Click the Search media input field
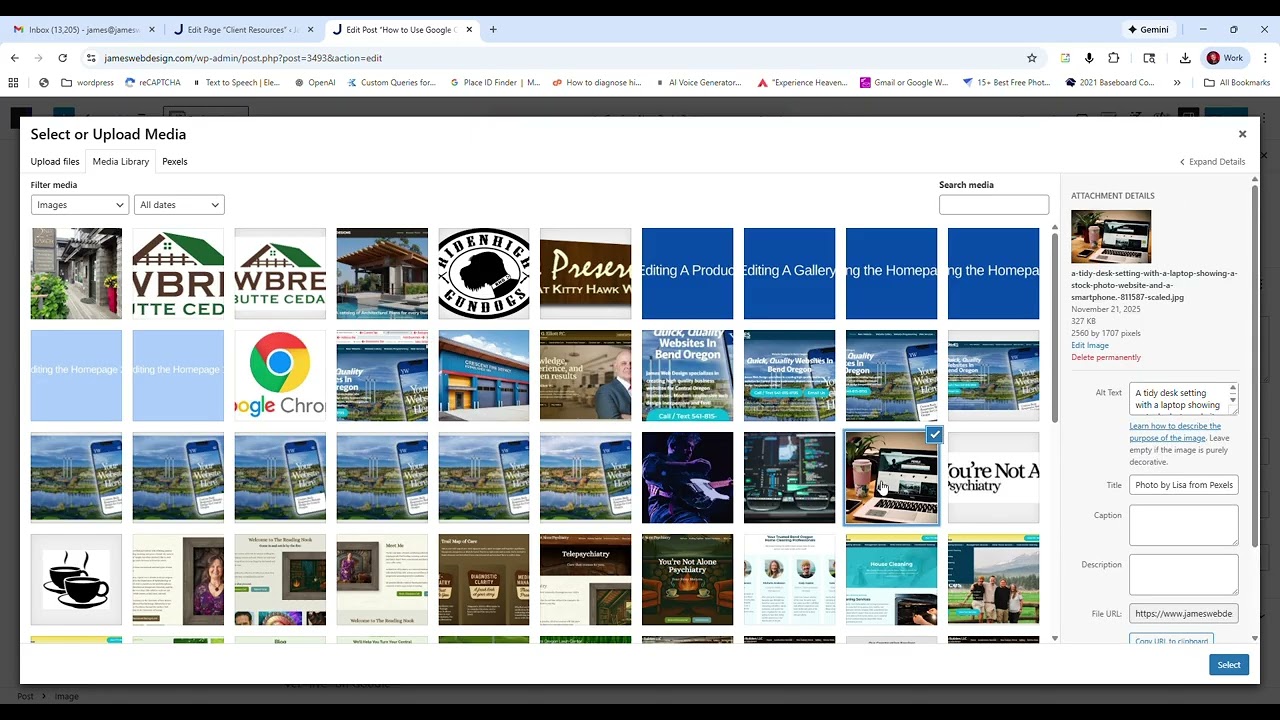The width and height of the screenshot is (1280, 720). pyautogui.click(x=994, y=205)
